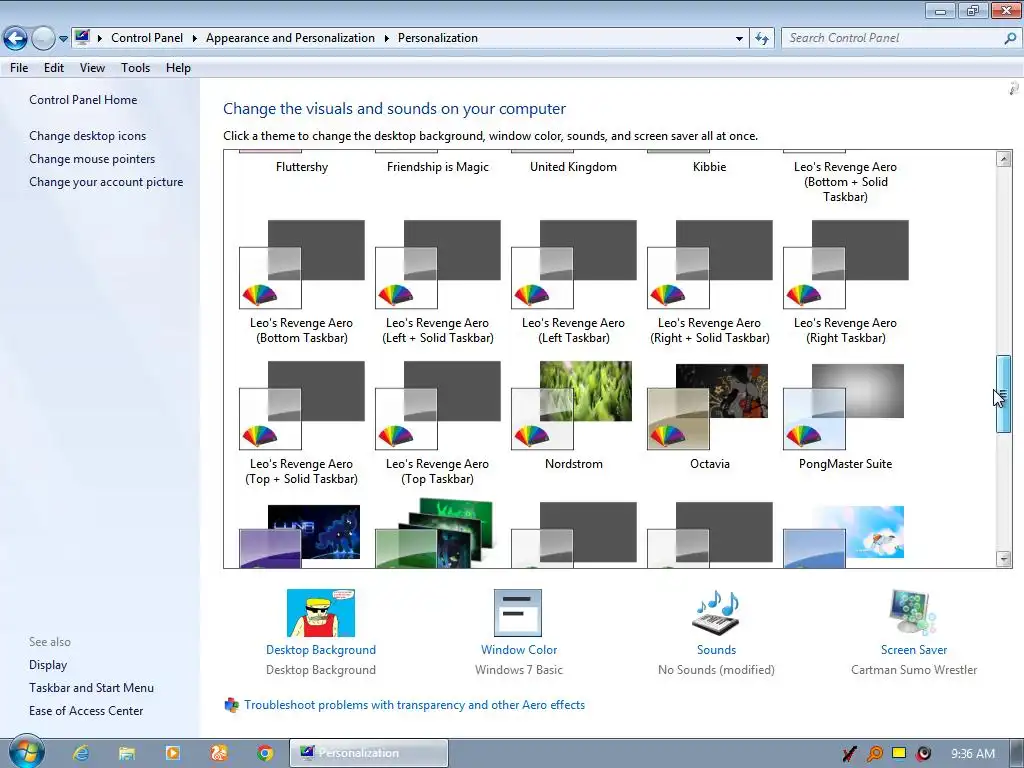Screen dimensions: 1024x768
Task: Open Troubleshoot problems with transparency link
Action: (414, 705)
